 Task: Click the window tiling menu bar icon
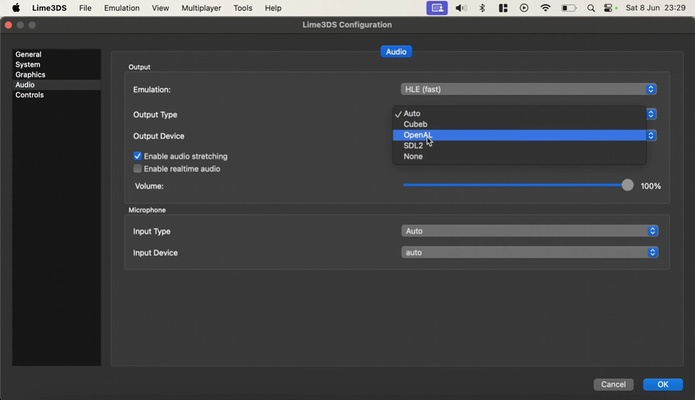(503, 8)
